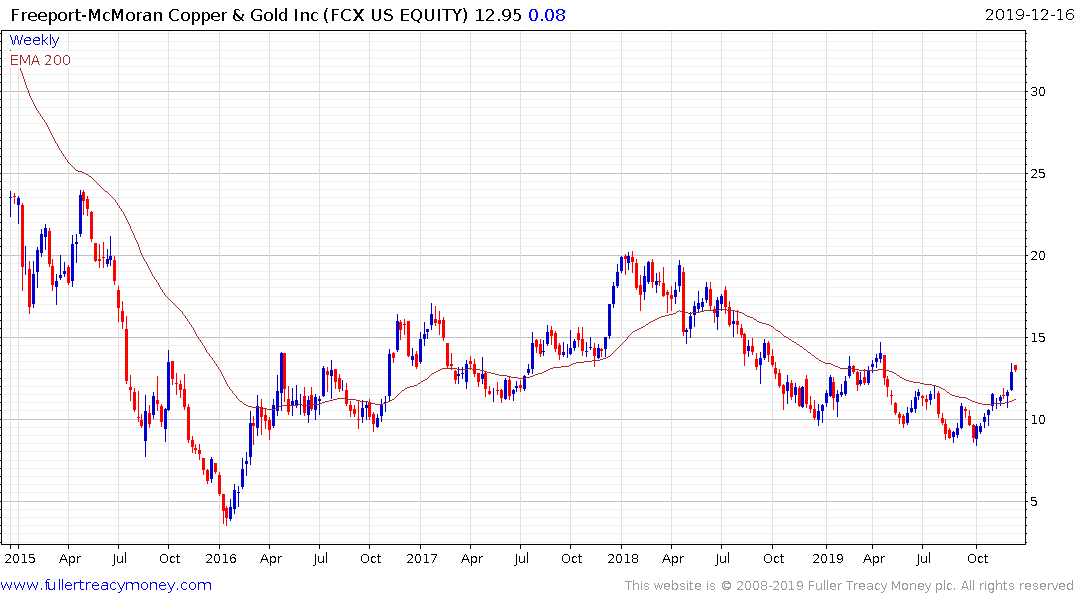Select the 'EMA 200' indicator label
Image resolution: width=1075 pixels, height=600 pixels.
point(40,60)
